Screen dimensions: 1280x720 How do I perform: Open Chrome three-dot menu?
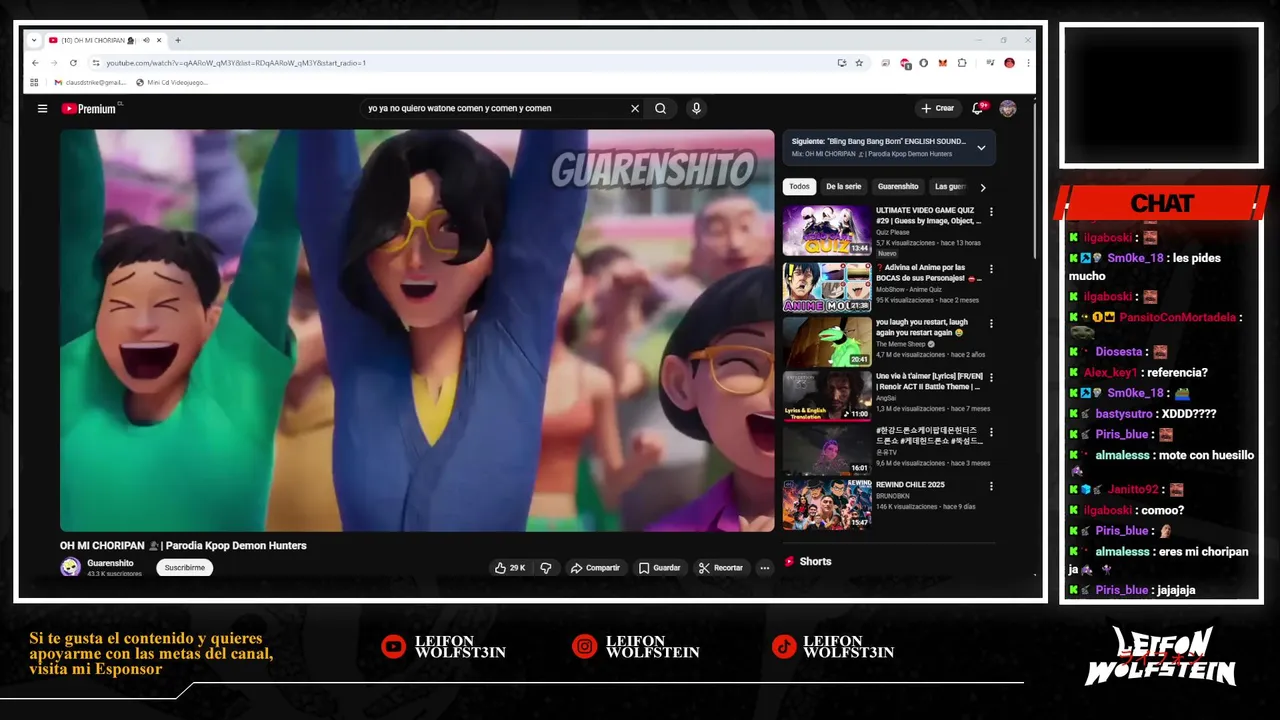tap(1027, 63)
